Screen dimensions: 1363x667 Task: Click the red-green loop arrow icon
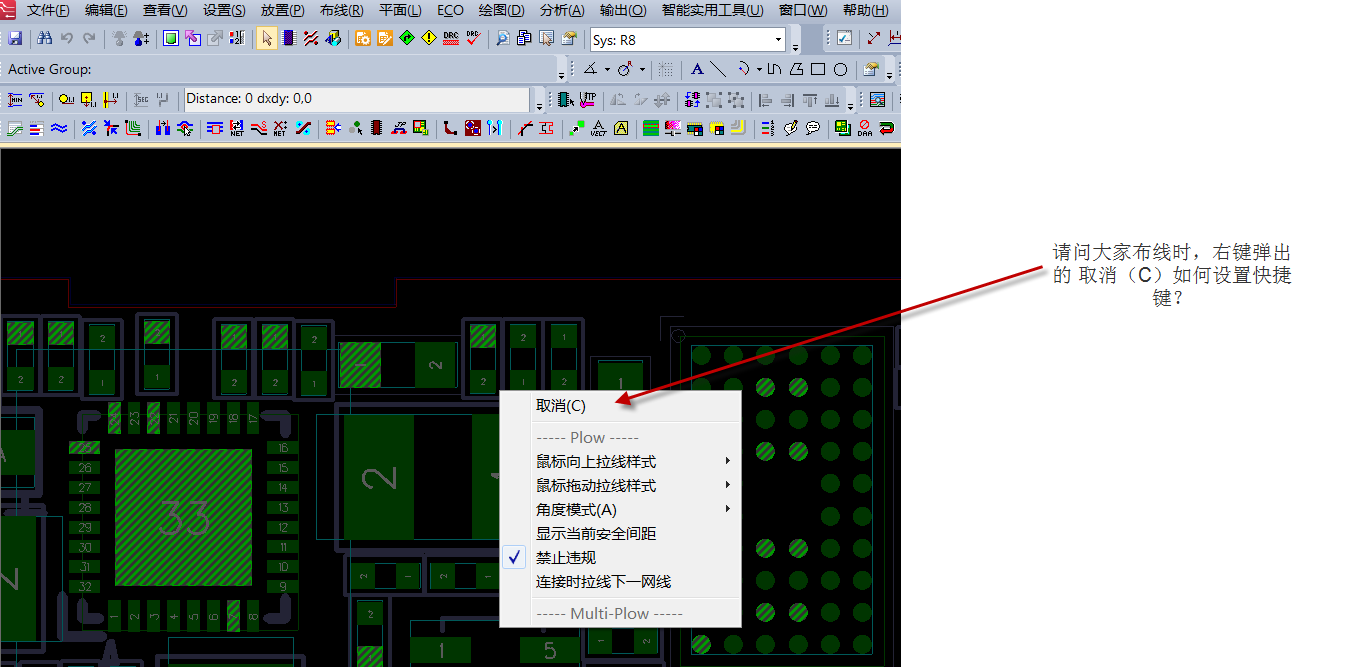pyautogui.click(x=887, y=128)
